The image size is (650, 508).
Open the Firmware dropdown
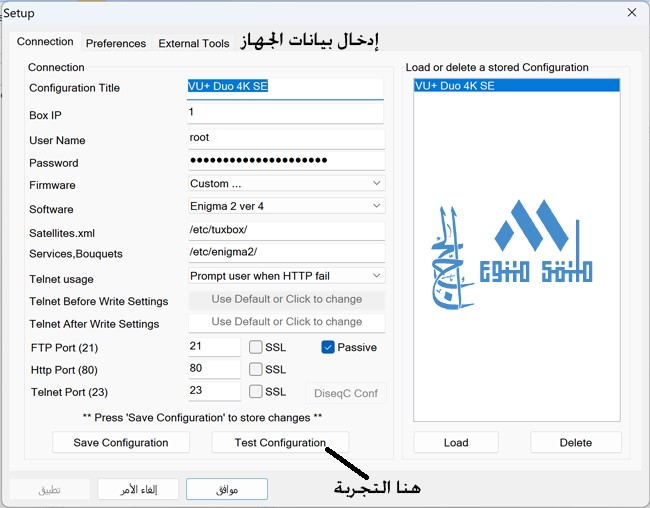(286, 183)
